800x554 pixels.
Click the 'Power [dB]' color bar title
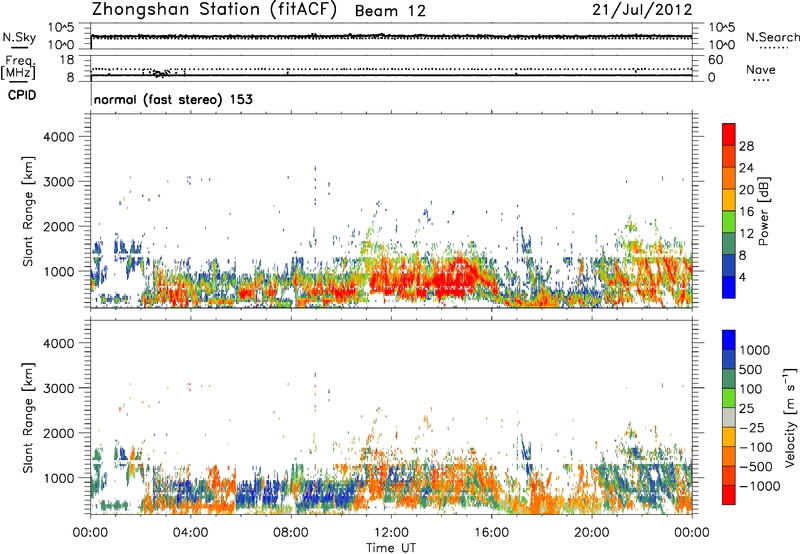(x=764, y=211)
